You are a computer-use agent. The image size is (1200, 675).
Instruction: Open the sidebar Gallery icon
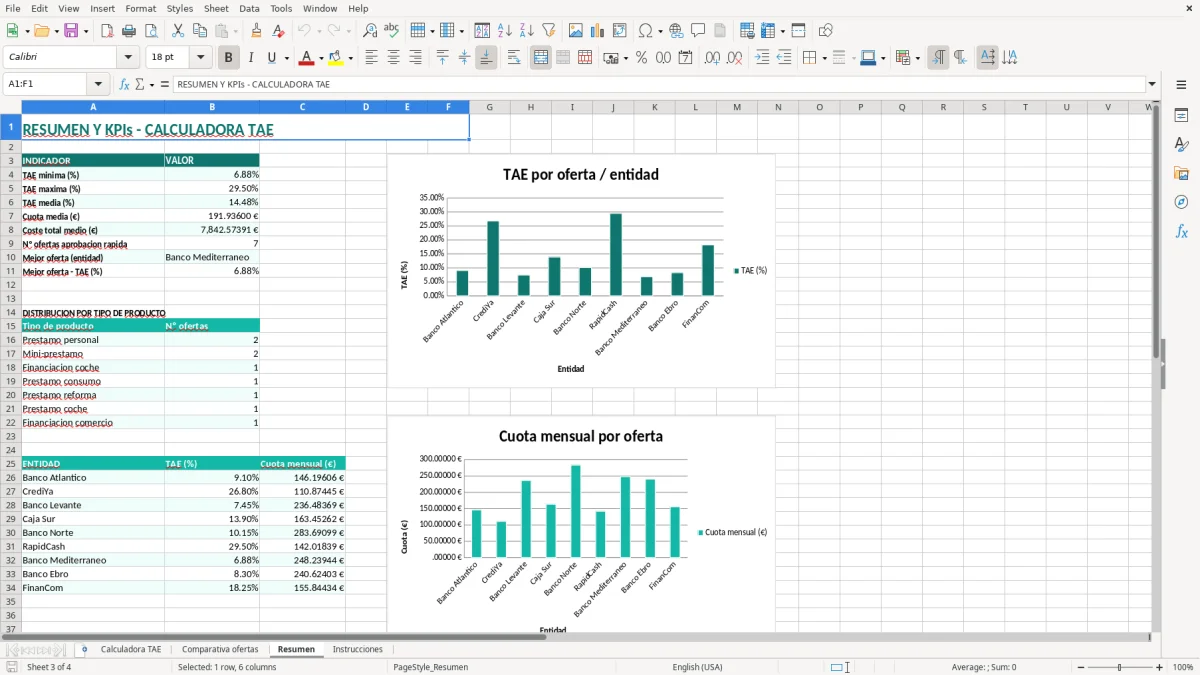click(x=1181, y=173)
